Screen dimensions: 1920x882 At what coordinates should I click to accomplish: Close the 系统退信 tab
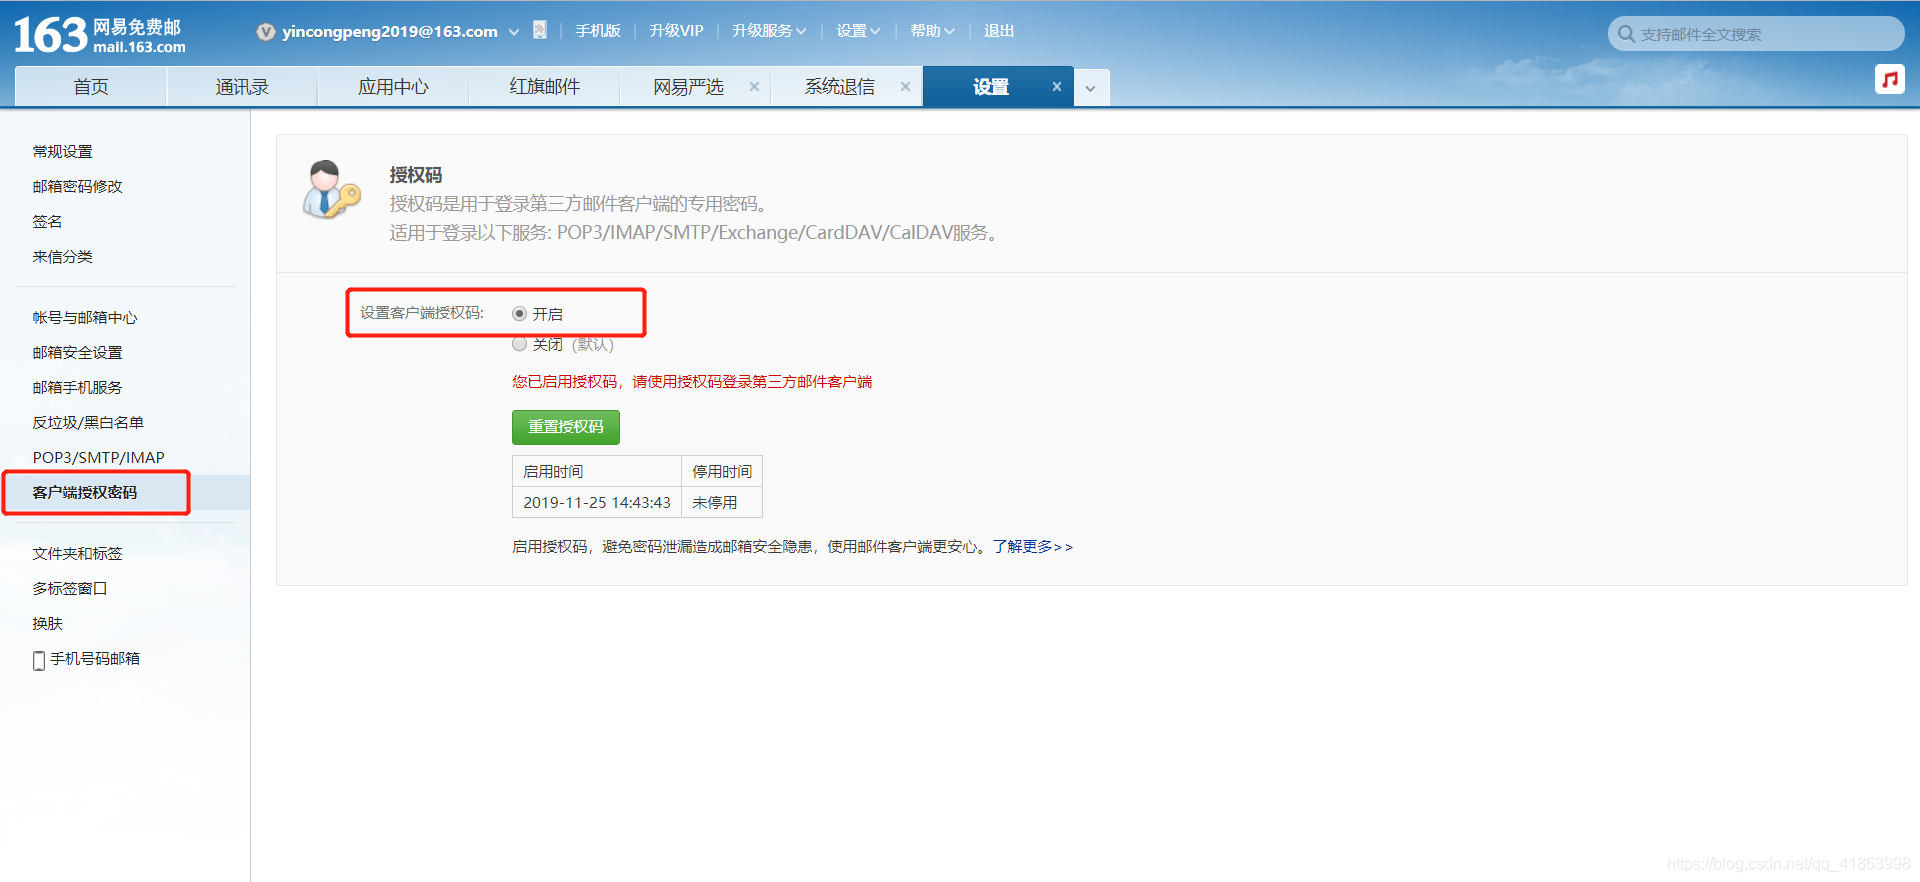pyautogui.click(x=905, y=87)
